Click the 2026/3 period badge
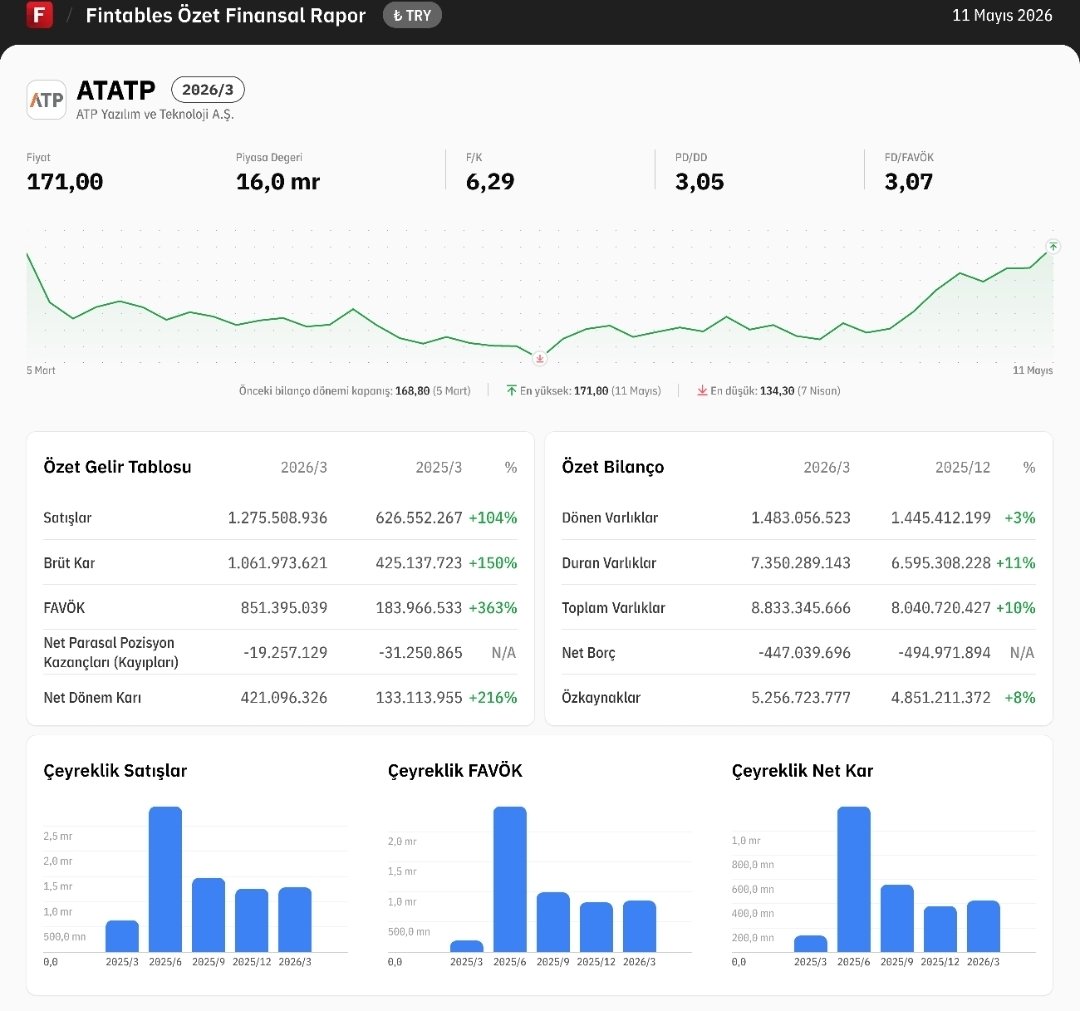This screenshot has width=1080, height=1011. [207, 90]
